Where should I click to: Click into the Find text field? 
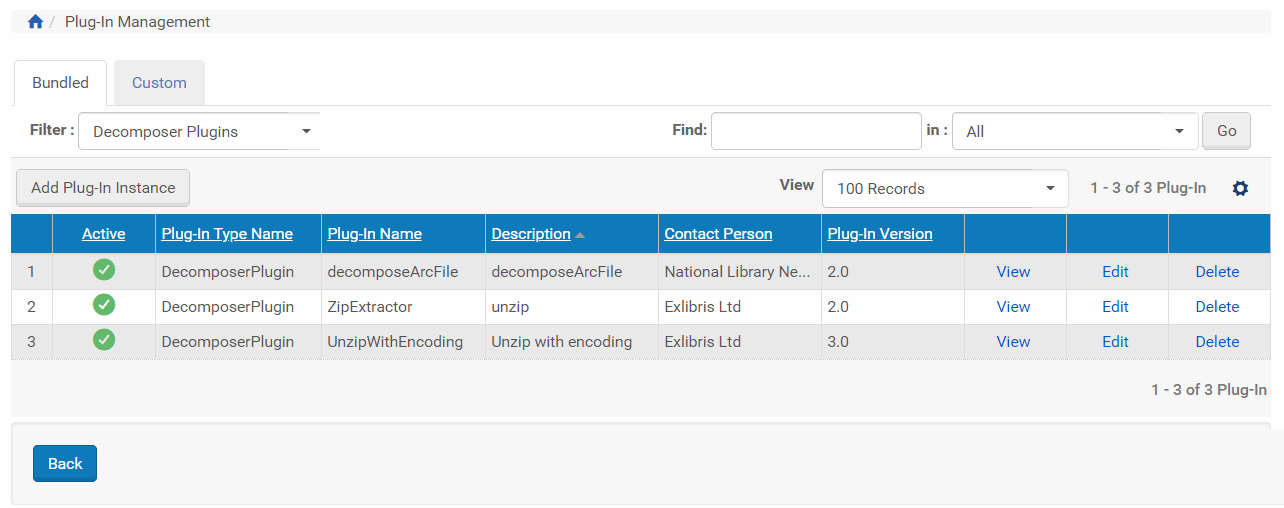816,131
